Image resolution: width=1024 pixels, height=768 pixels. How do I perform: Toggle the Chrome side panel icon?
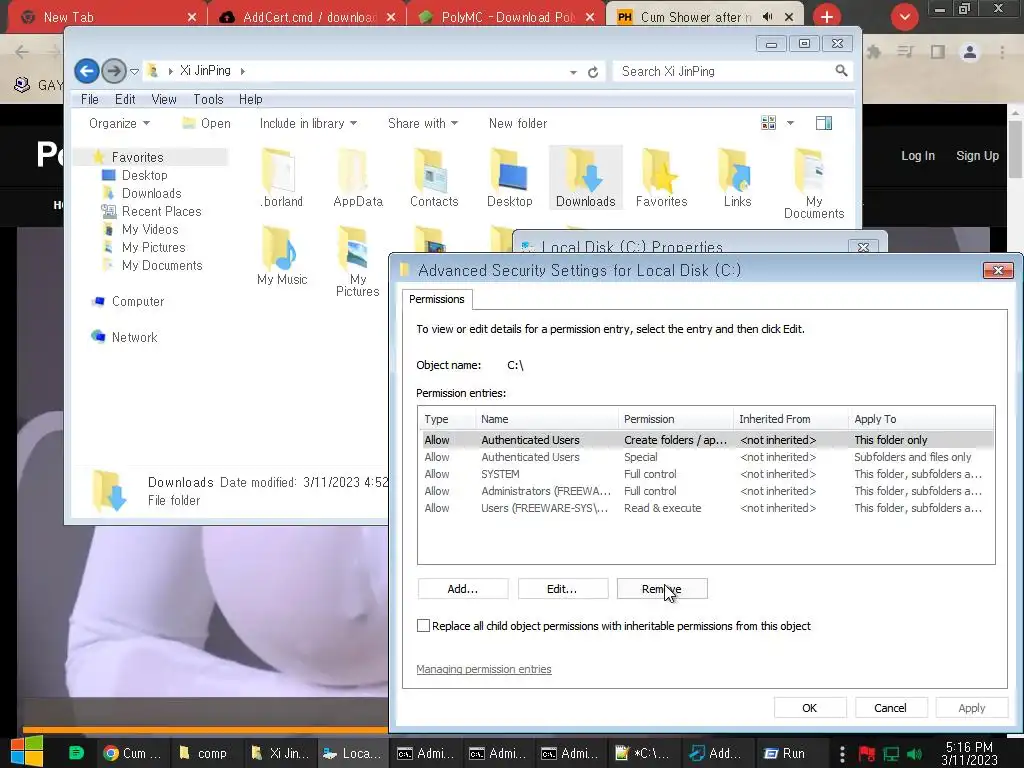(x=938, y=52)
